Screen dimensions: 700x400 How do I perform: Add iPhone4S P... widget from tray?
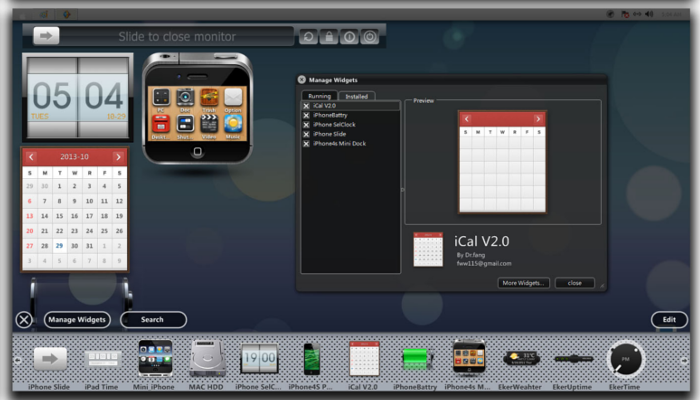coord(312,358)
